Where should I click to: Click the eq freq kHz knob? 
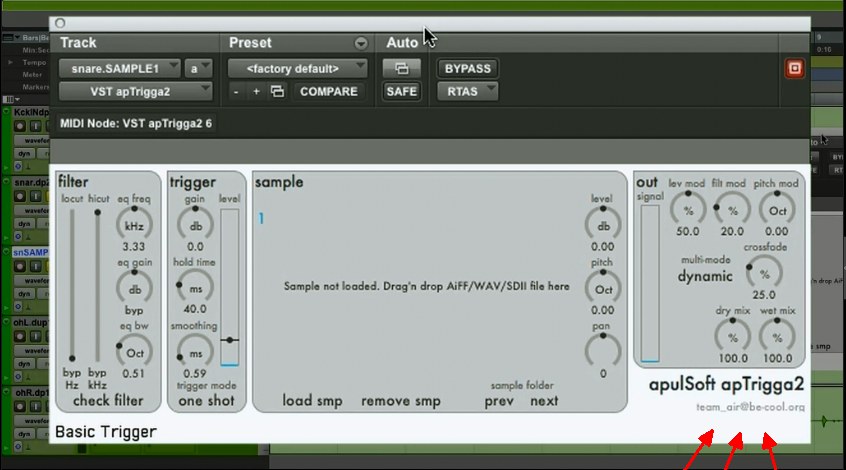(x=134, y=224)
